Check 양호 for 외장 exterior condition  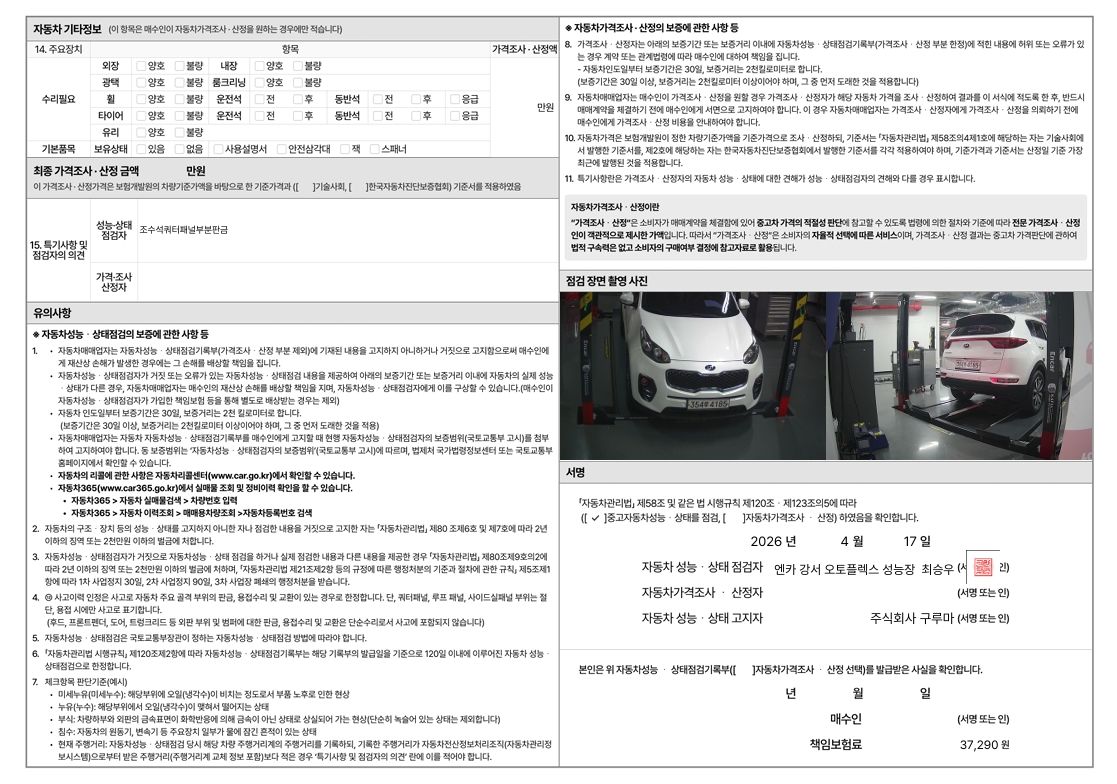click(141, 66)
